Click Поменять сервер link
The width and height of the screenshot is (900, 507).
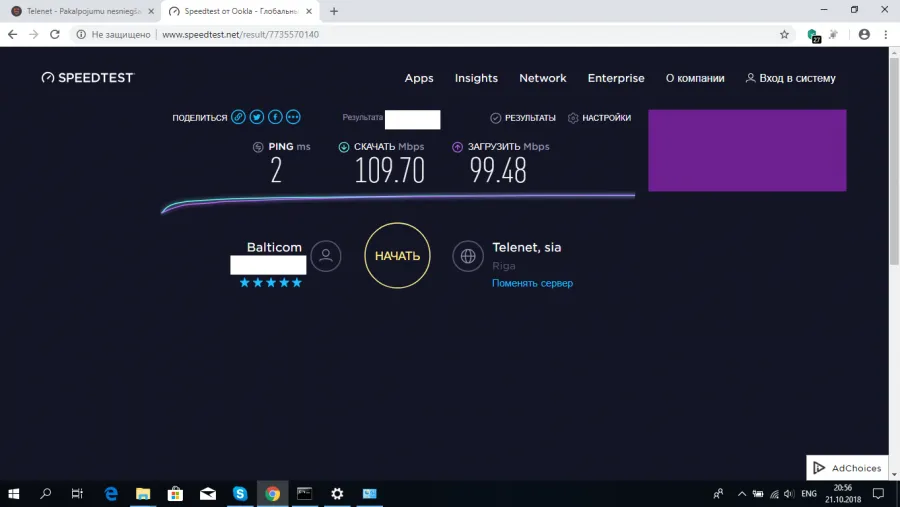pos(532,283)
